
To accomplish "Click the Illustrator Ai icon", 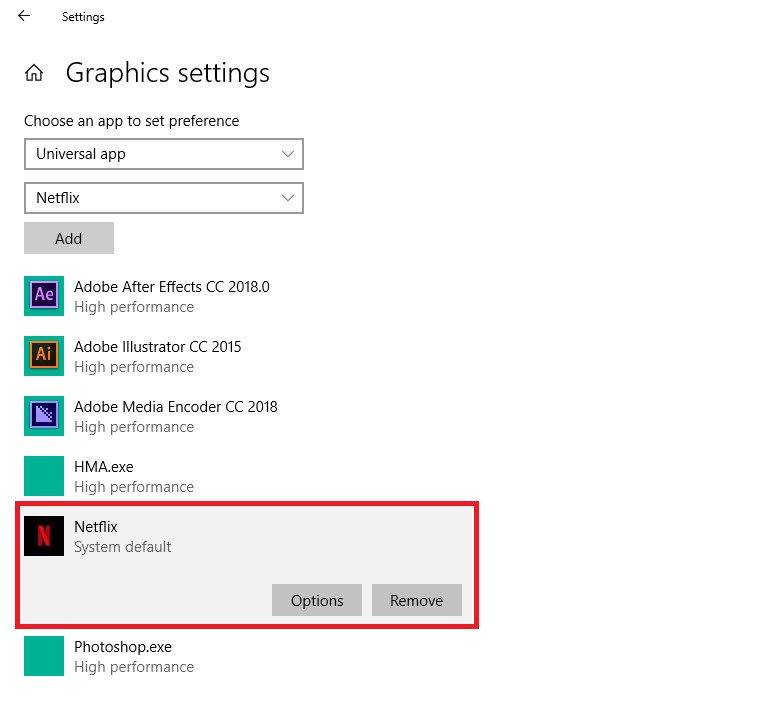I will (44, 356).
